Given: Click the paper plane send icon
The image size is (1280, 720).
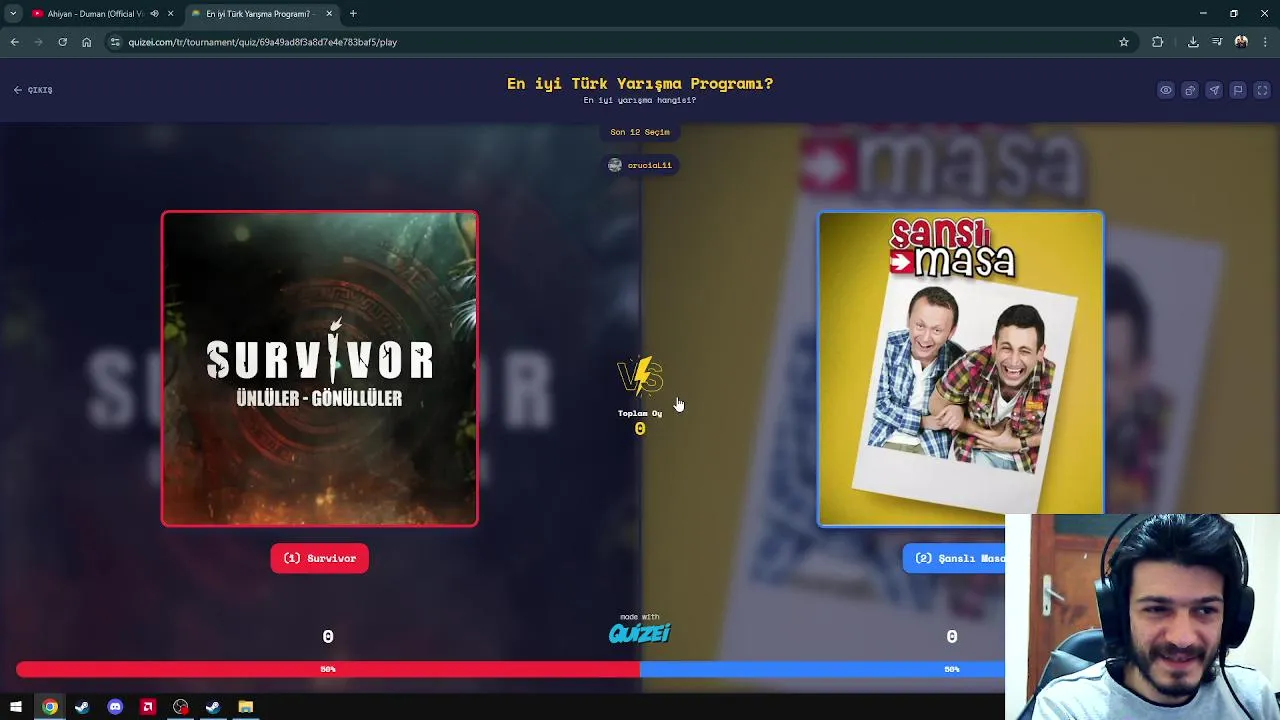Looking at the screenshot, I should [1214, 90].
